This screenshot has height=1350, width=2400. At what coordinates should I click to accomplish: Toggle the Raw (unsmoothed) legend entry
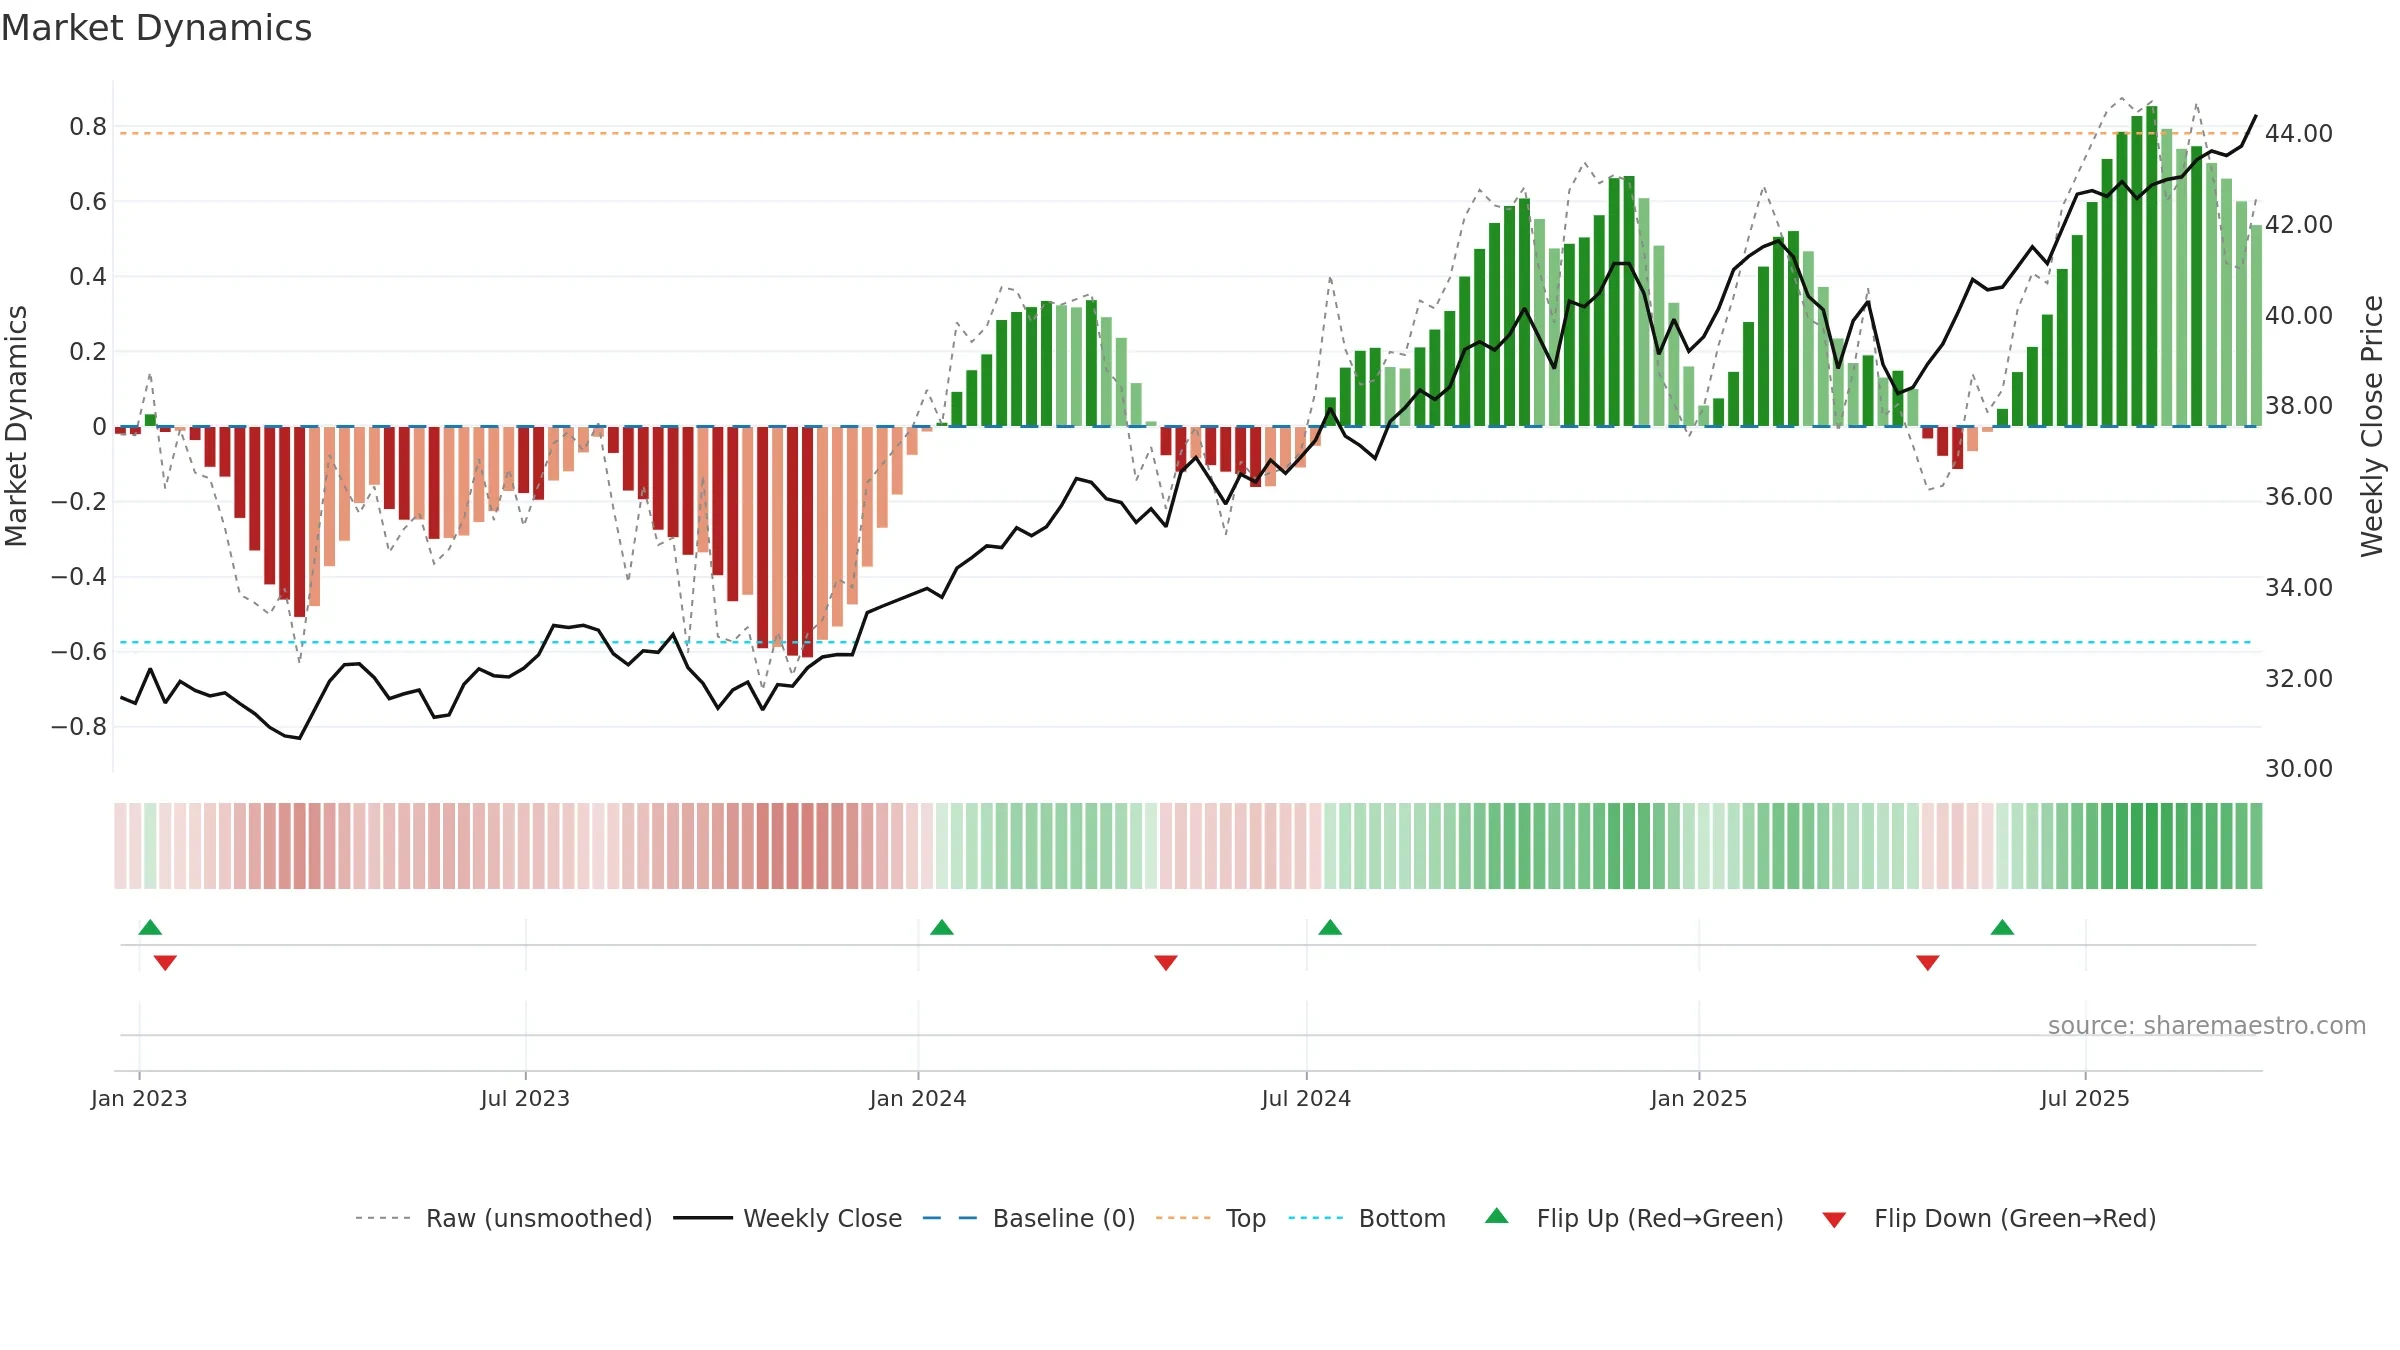504,1218
